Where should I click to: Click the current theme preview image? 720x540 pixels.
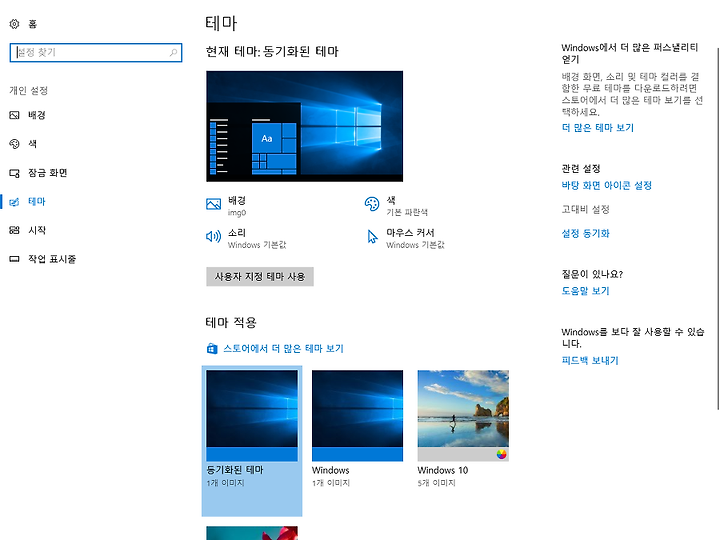[304, 126]
